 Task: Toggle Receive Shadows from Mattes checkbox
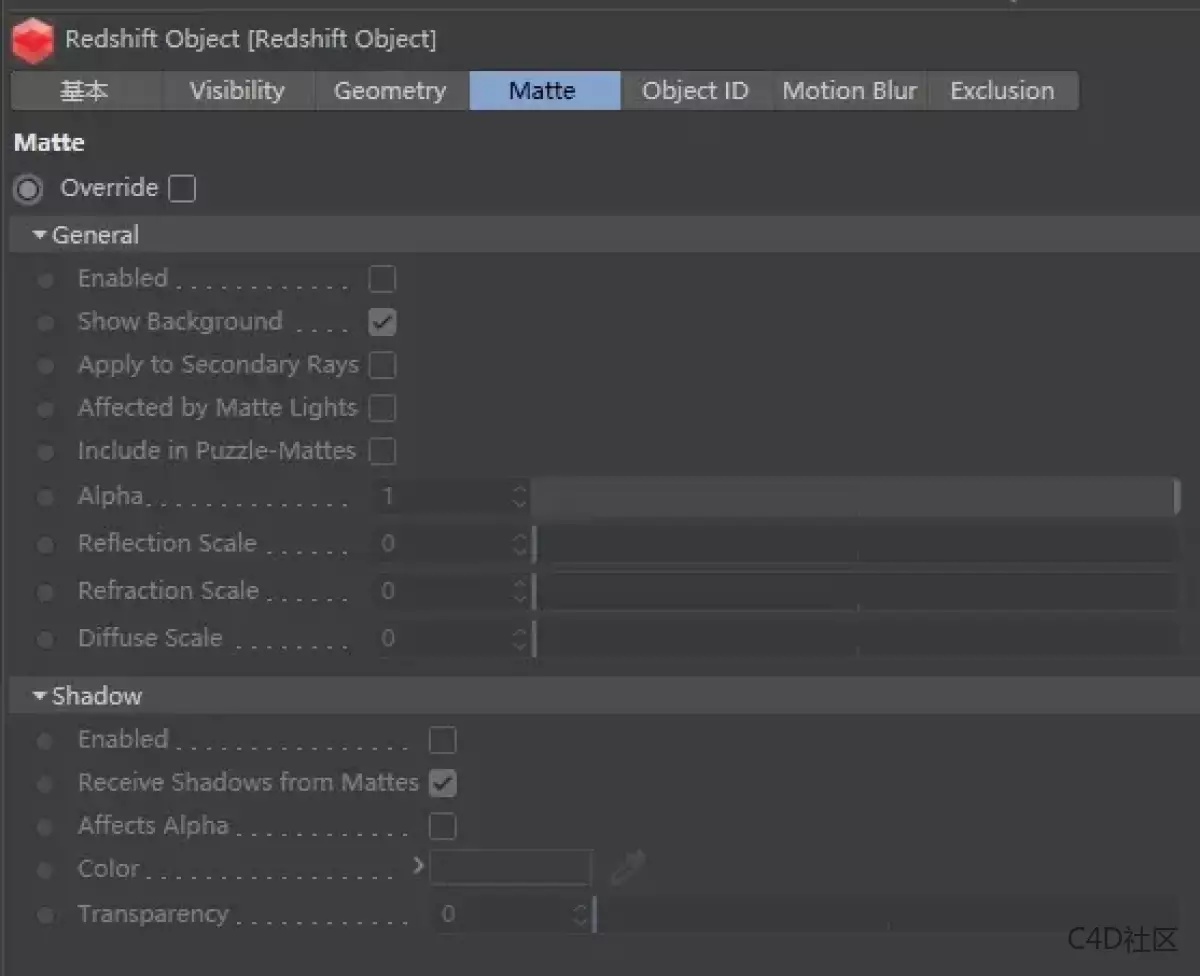click(442, 783)
